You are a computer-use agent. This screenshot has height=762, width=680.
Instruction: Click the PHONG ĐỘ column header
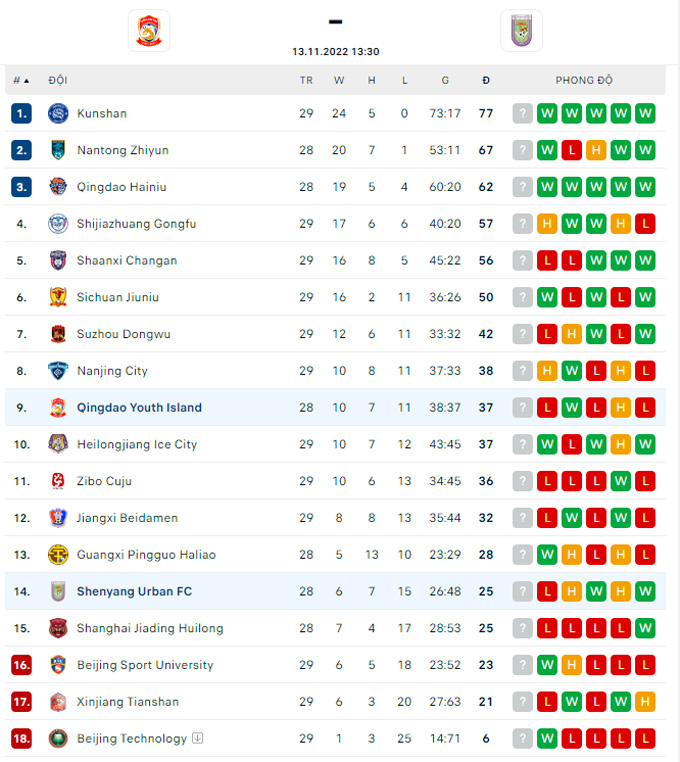584,80
